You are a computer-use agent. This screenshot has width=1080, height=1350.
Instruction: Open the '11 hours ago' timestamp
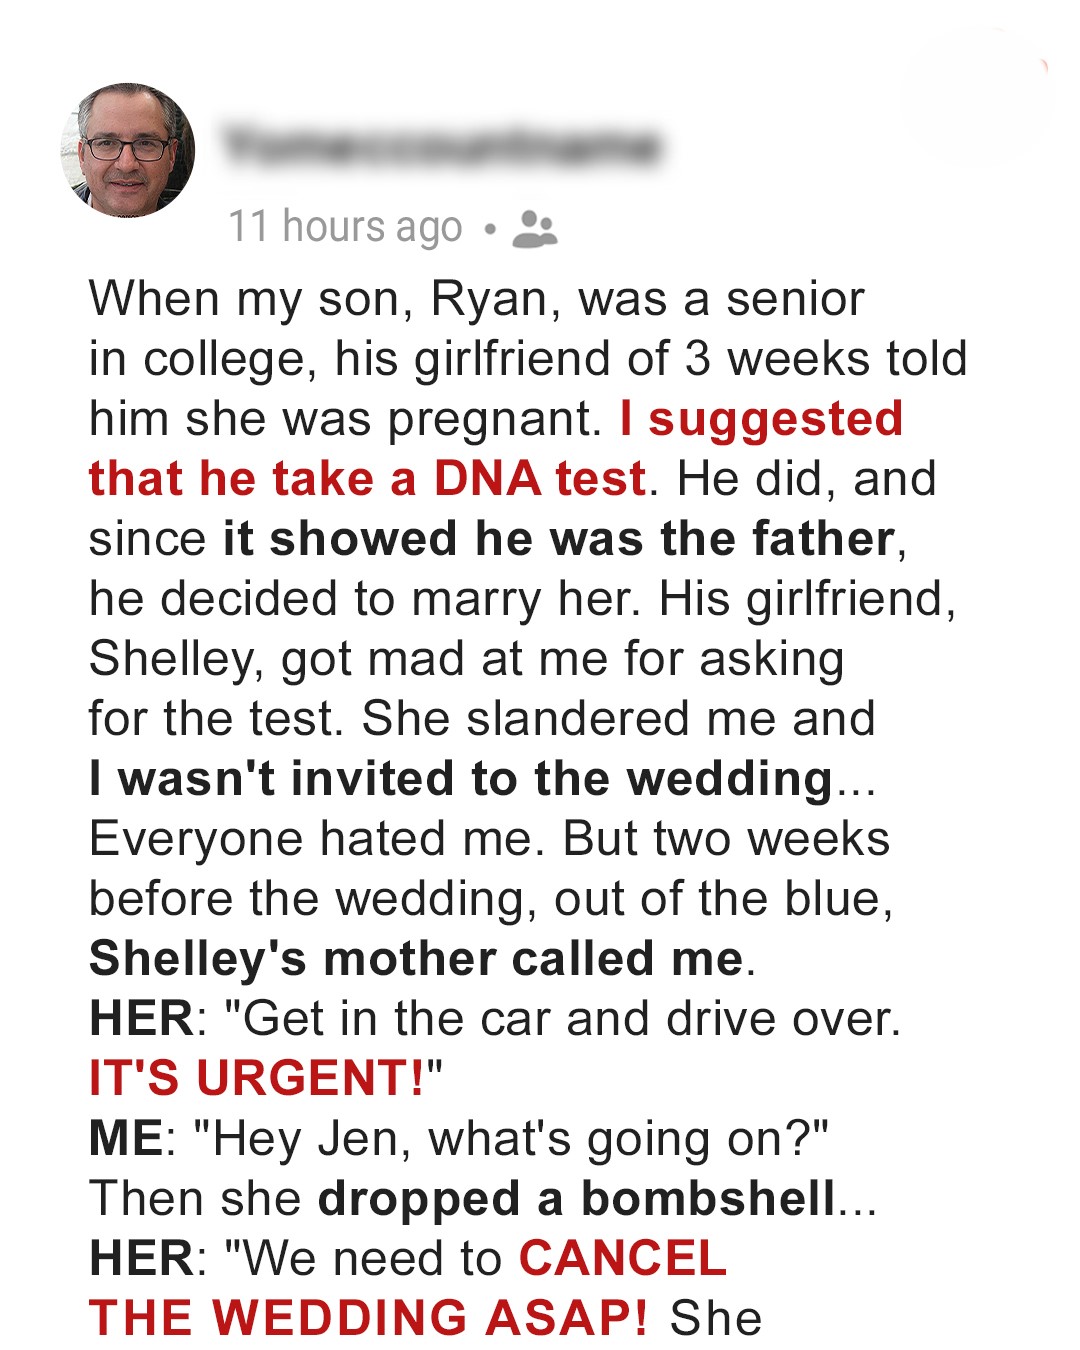345,227
